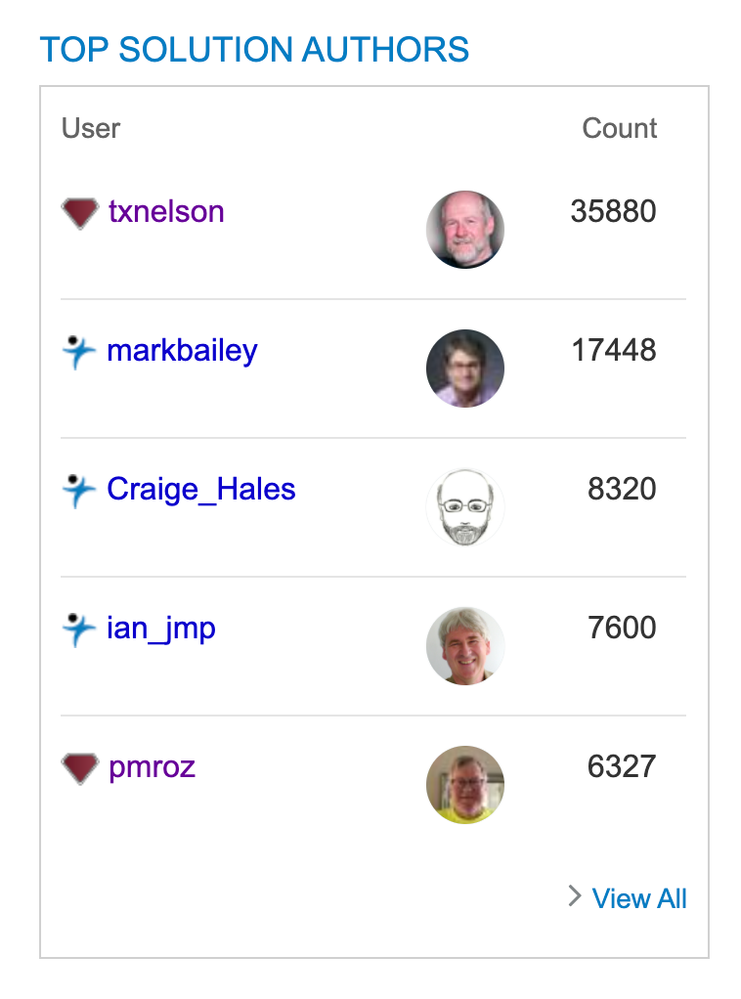Open ian_jmp's profile avatar

[x=465, y=646]
